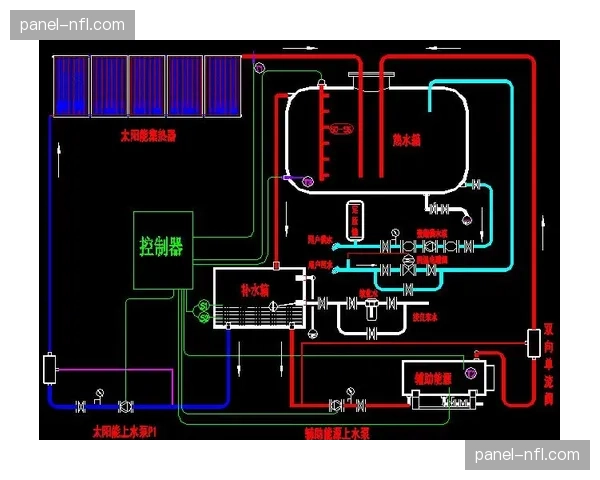Click the top-left panel-nfl.com watermark
The width and height of the screenshot is (600, 480).
pos(71,23)
